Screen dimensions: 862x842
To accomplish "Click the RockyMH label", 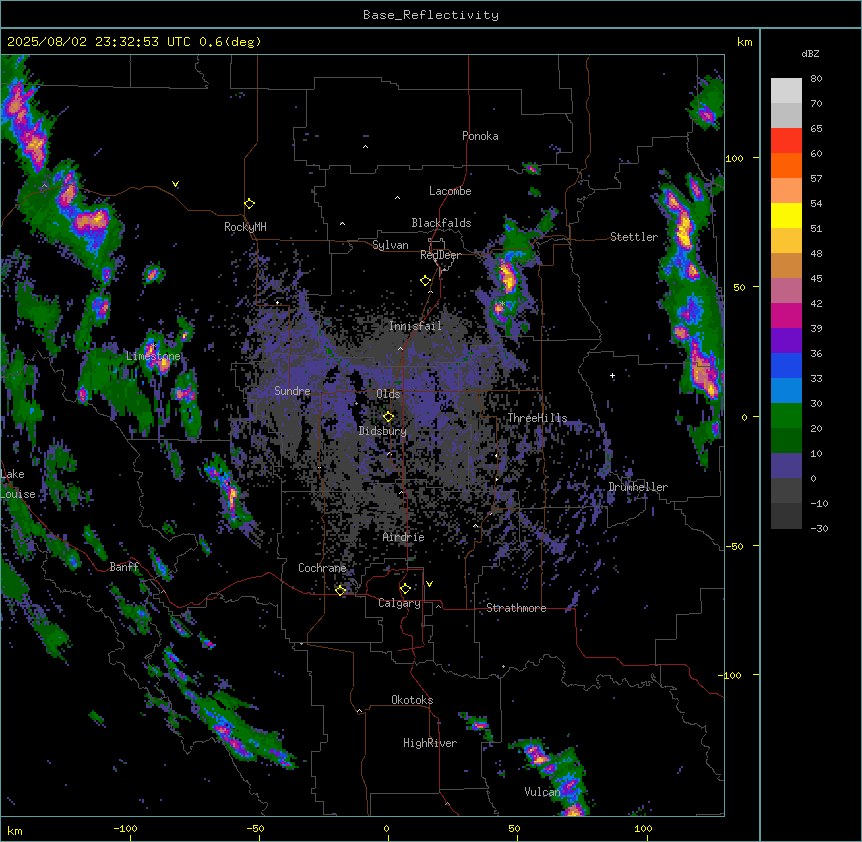I will point(245,227).
